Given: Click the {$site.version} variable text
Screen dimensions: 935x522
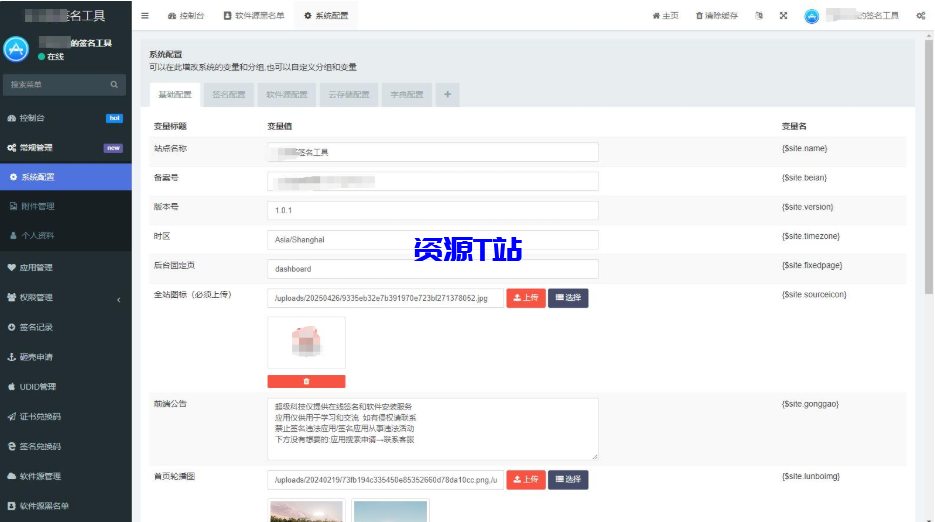Looking at the screenshot, I should click(807, 207).
